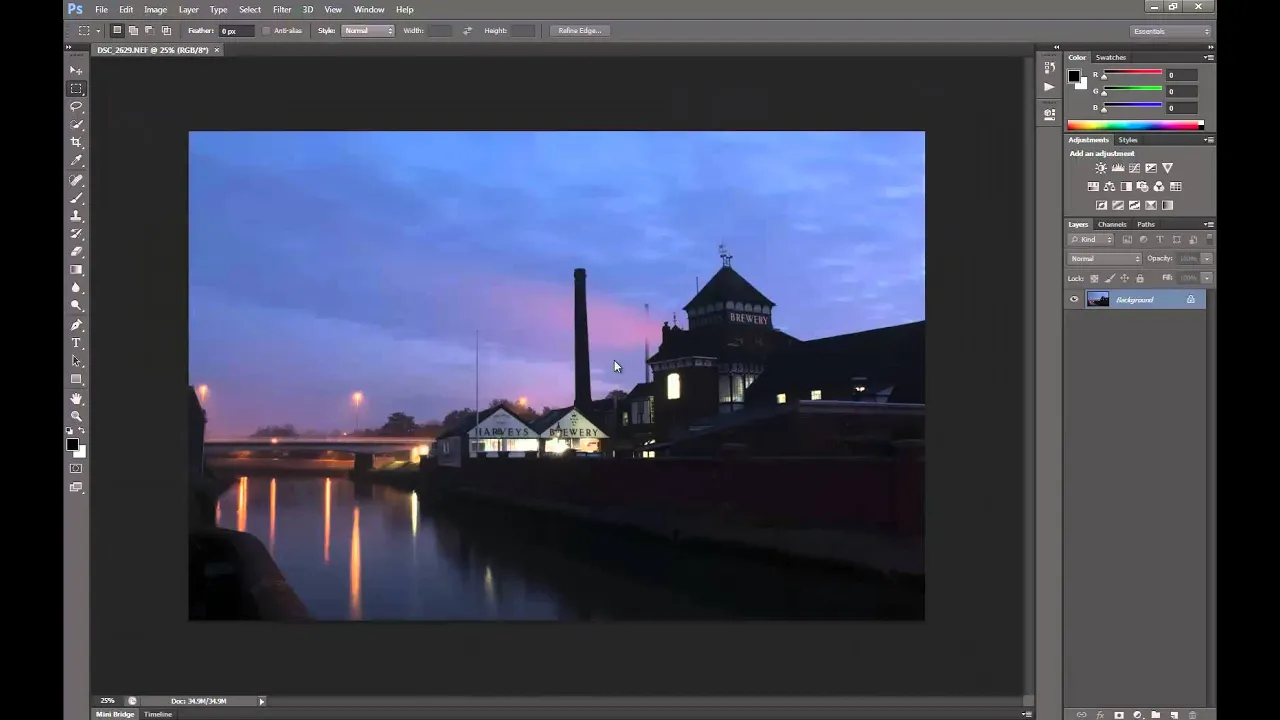The image size is (1280, 720).
Task: Click the Refine Edge button
Action: 580,31
